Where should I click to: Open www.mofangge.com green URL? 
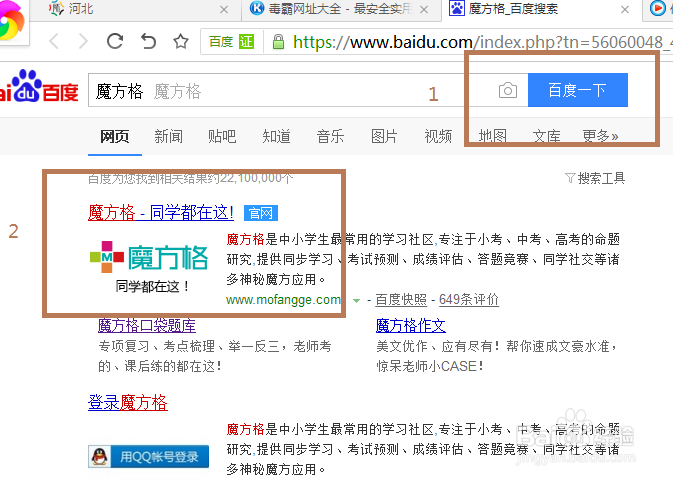283,299
